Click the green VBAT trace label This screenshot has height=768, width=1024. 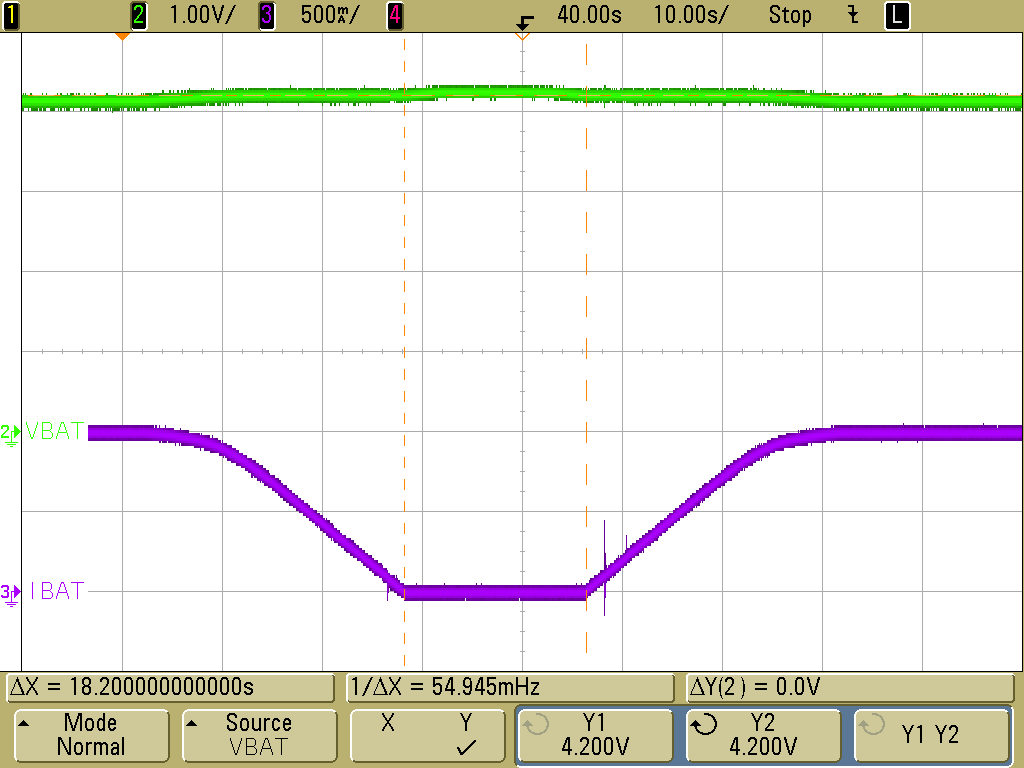[55, 431]
